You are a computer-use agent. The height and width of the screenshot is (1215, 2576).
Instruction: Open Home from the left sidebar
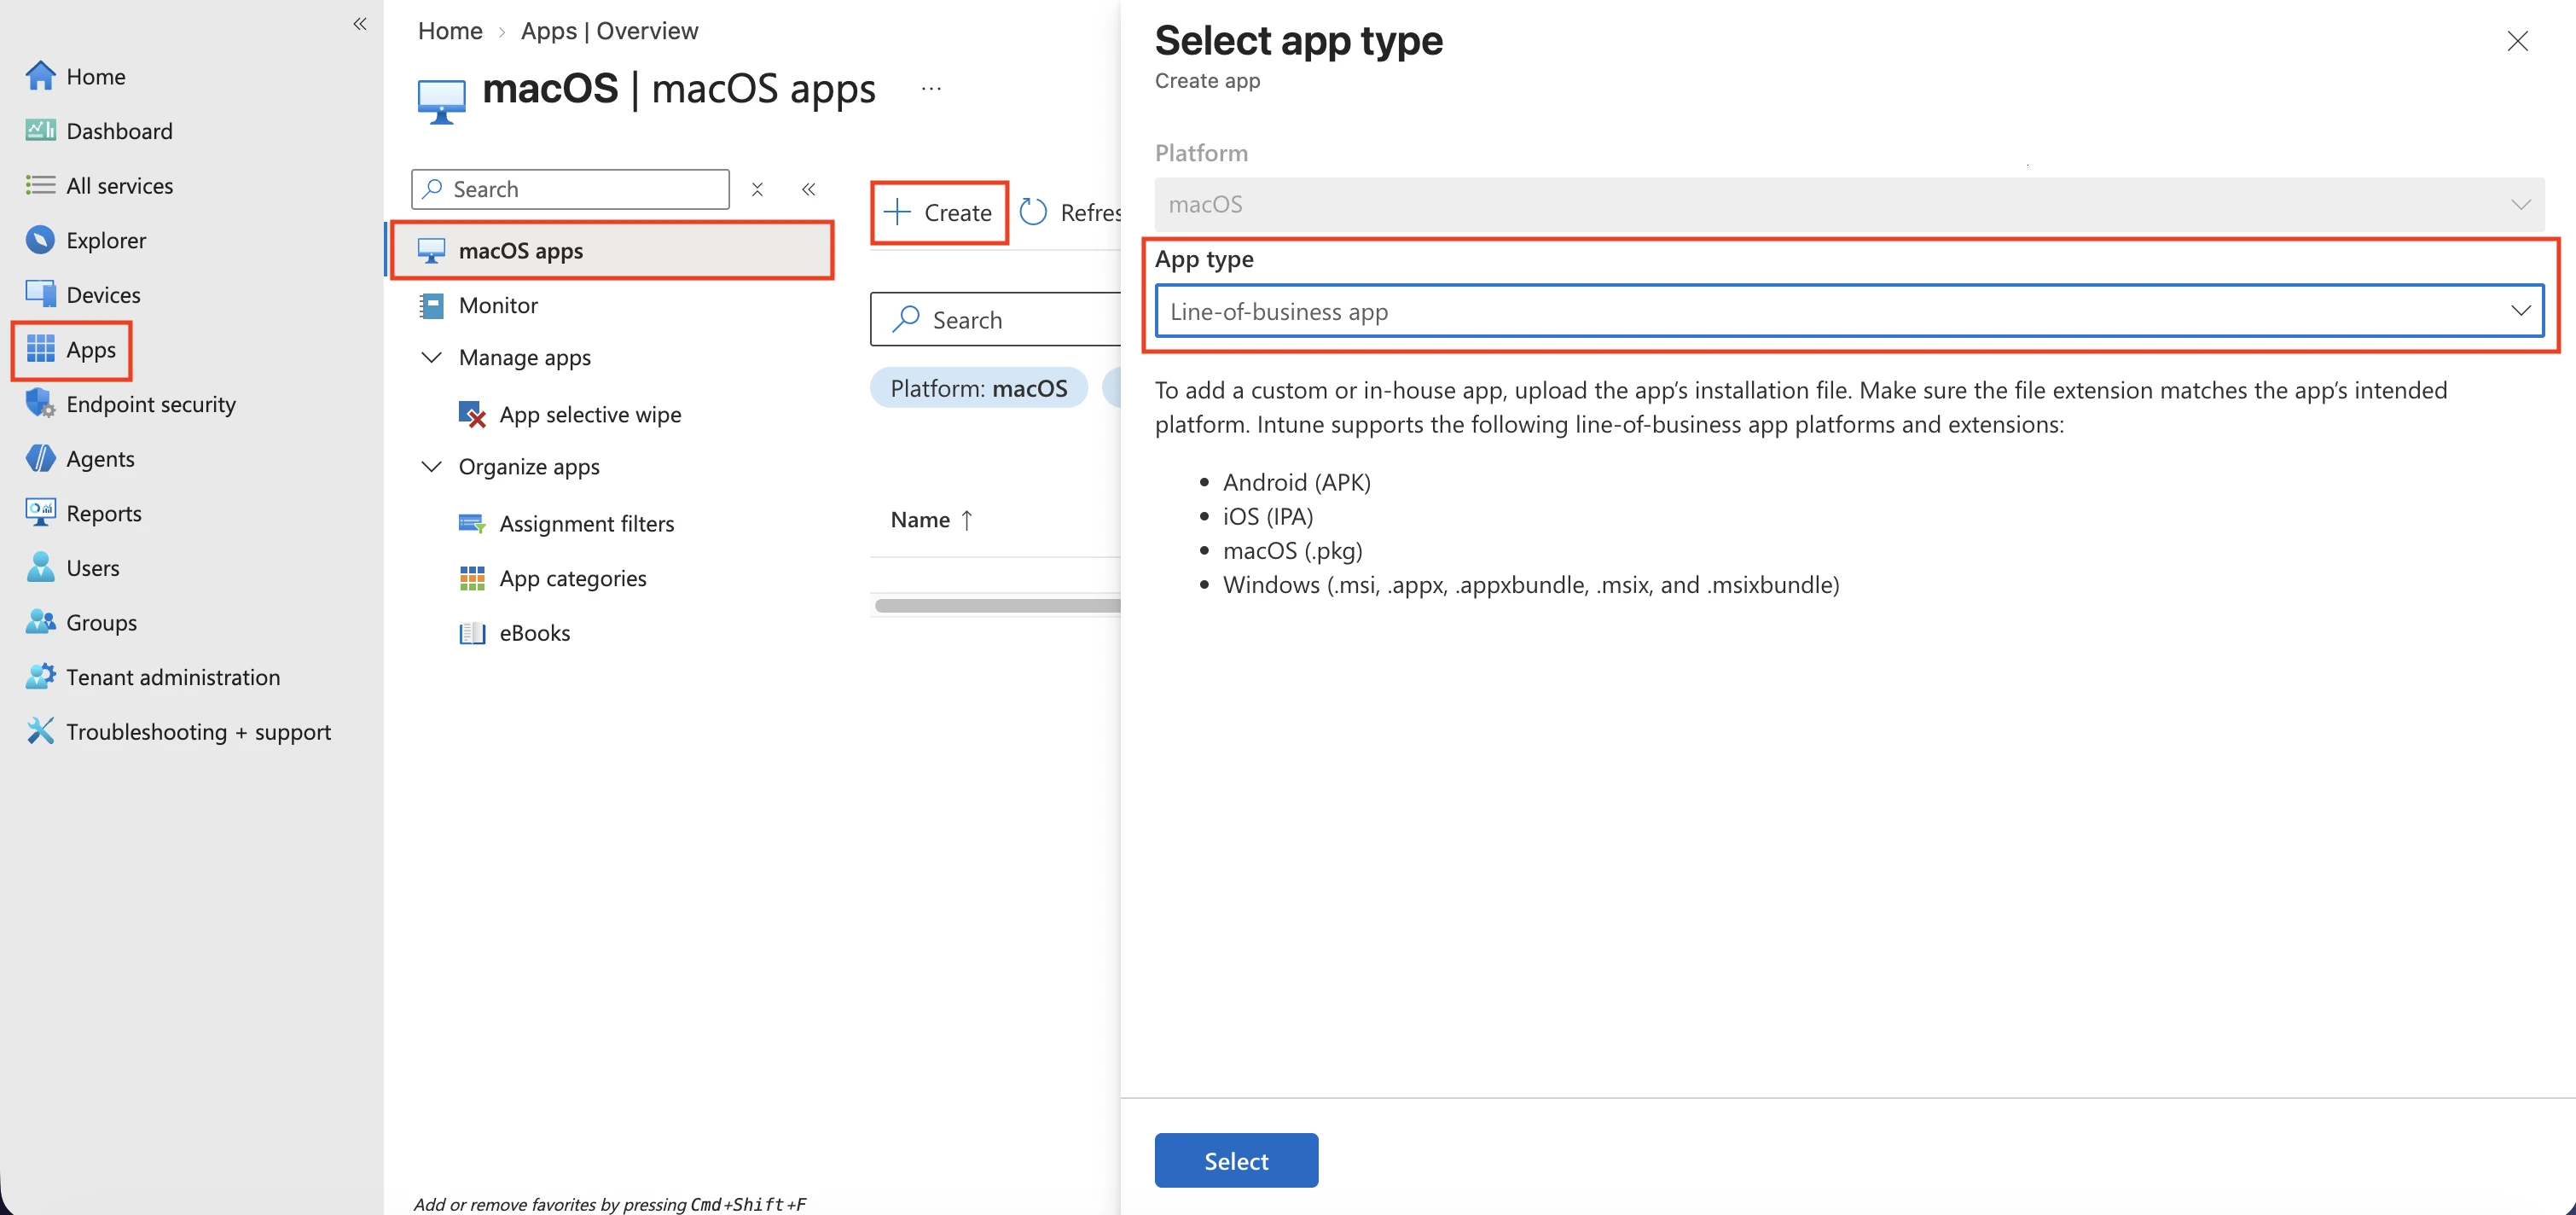point(76,76)
